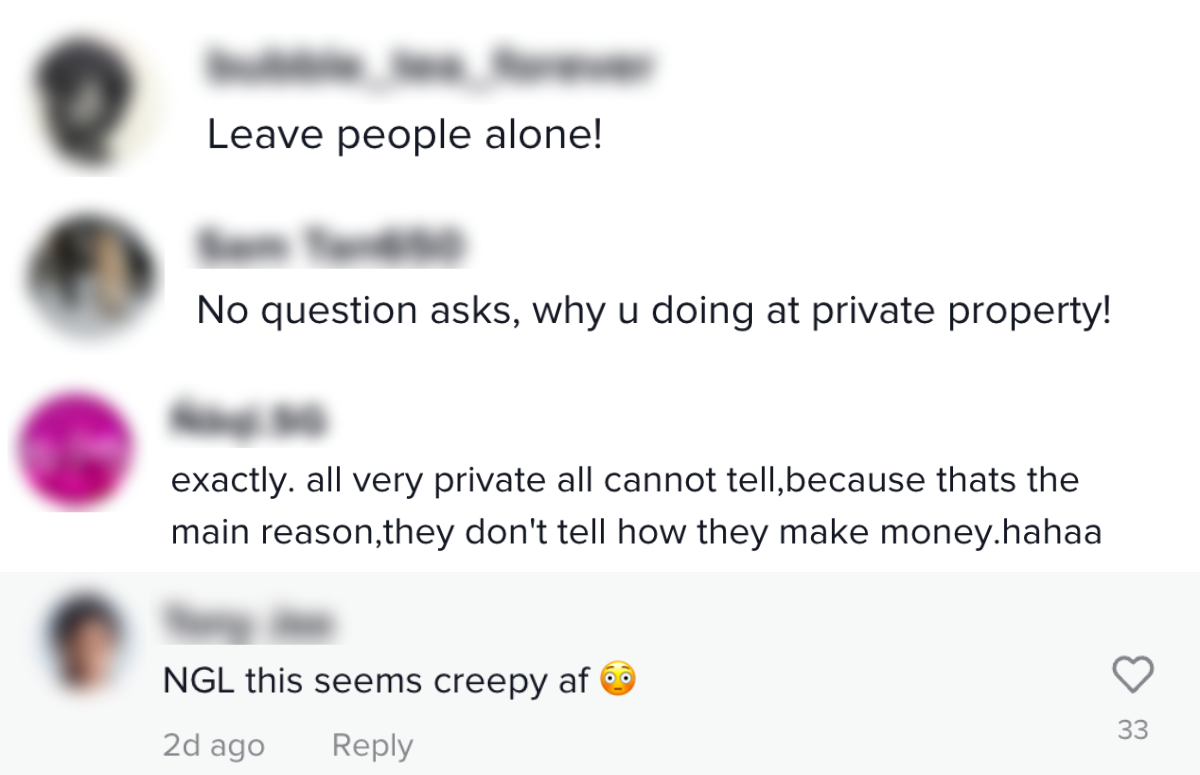The height and width of the screenshot is (775, 1200).
Task: Click the 'exactly. all very private' comment line
Action: (x=625, y=480)
